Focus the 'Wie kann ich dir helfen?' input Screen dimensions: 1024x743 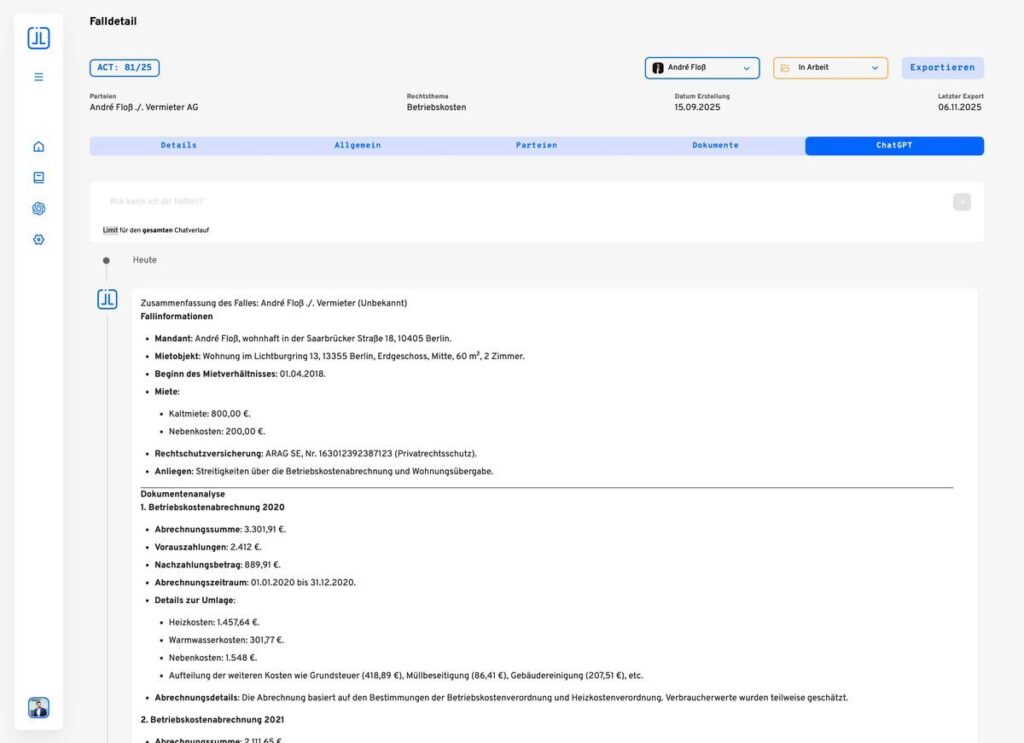pos(520,202)
